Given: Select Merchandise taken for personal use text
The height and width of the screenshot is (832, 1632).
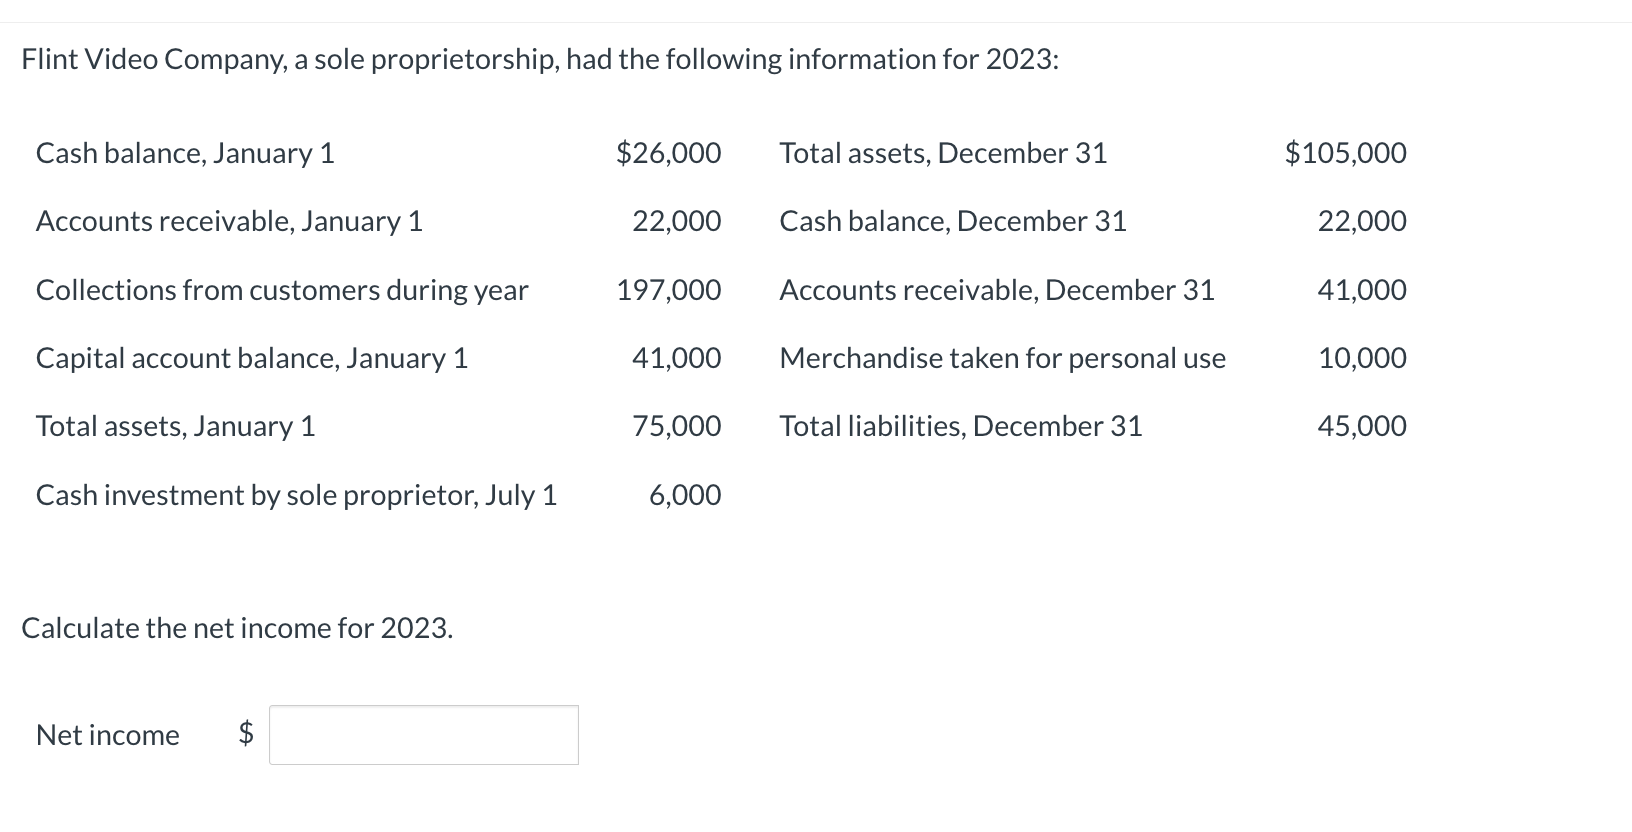Looking at the screenshot, I should 1003,358.
